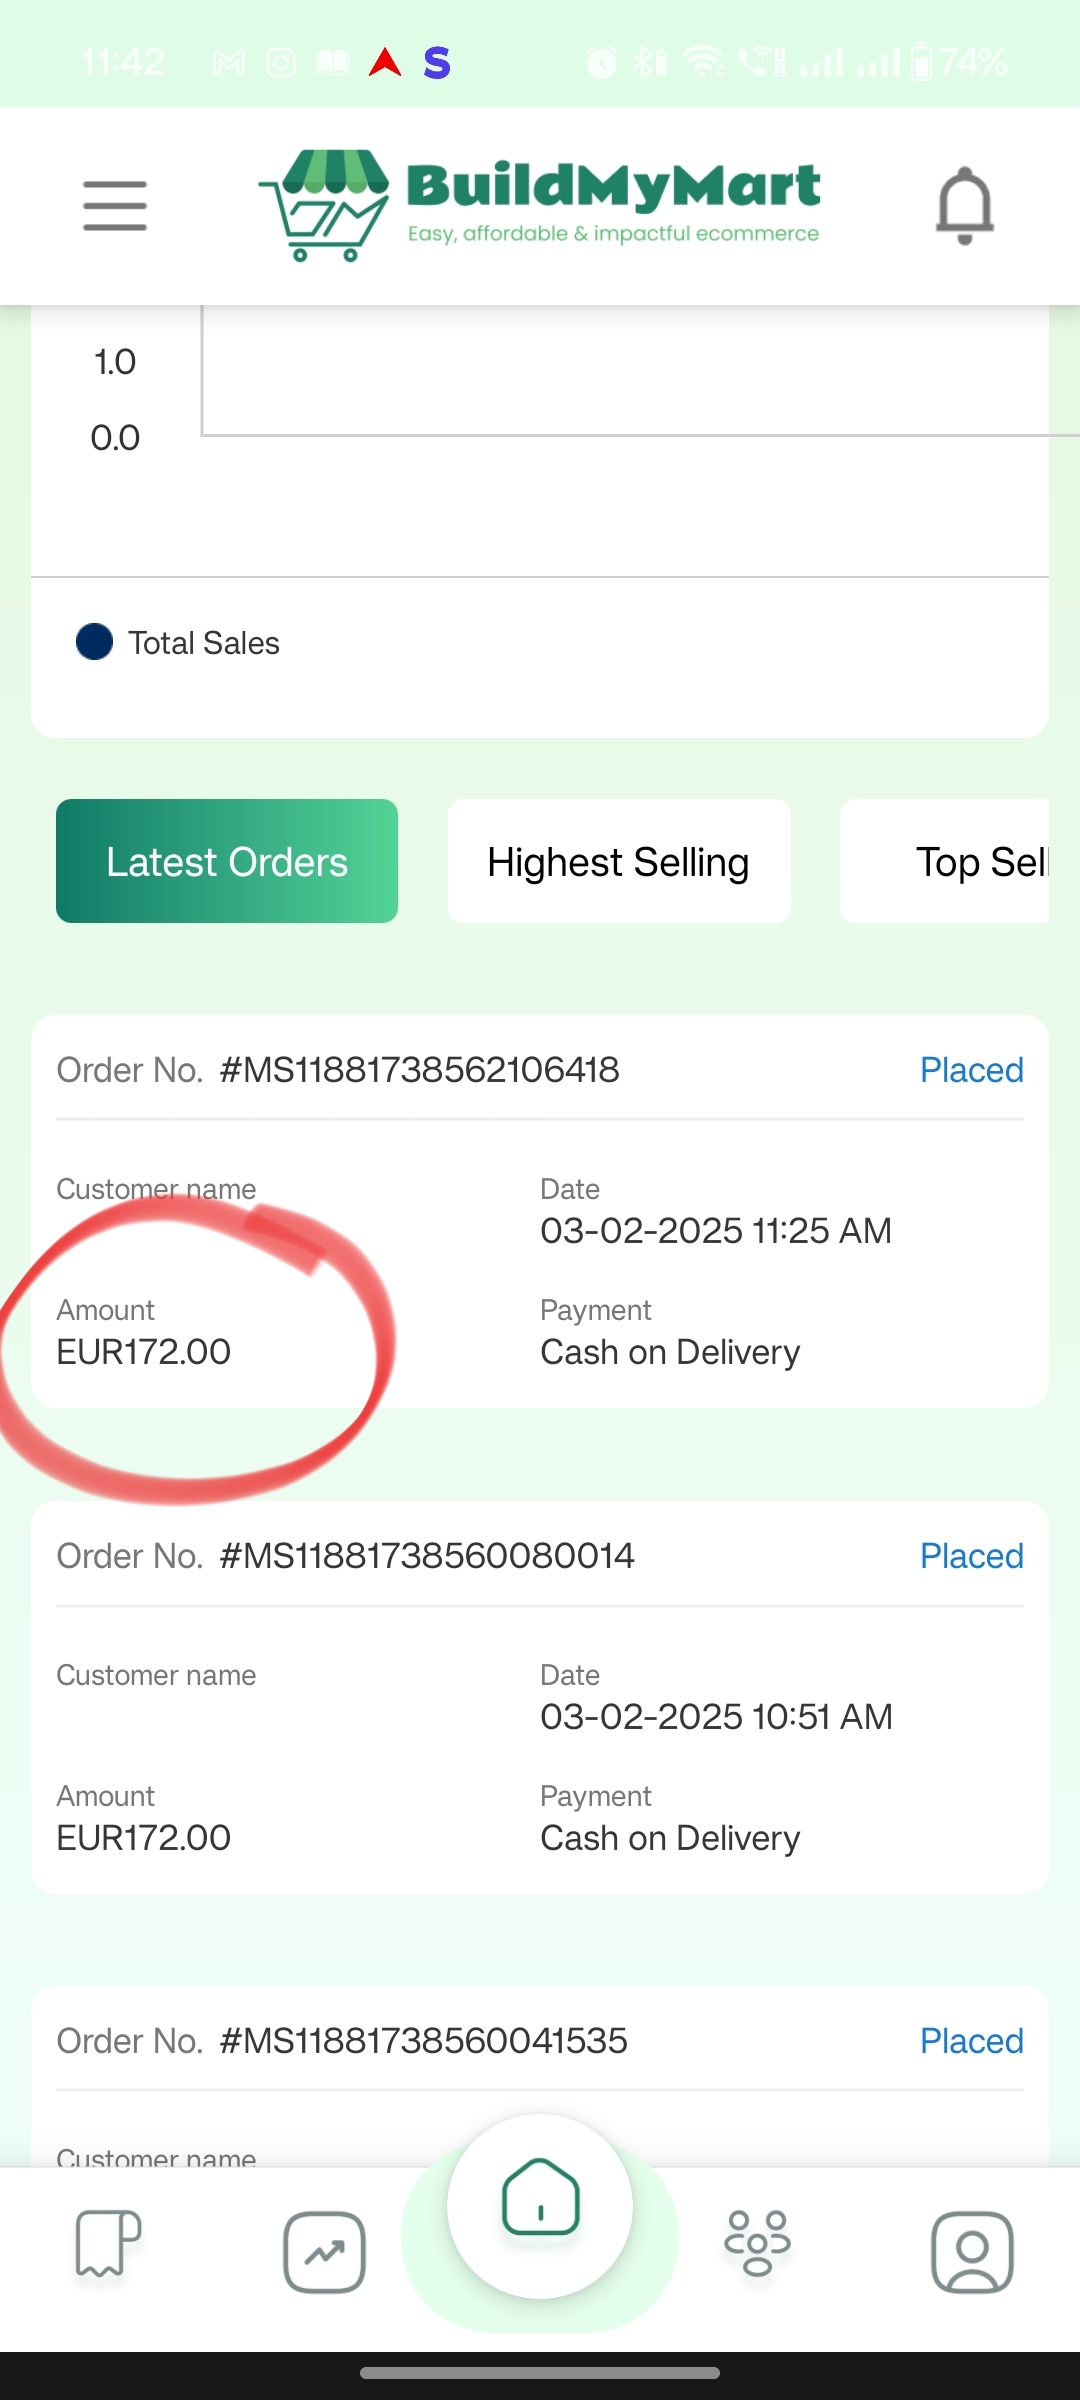Open the hamburger menu
The image size is (1080, 2400).
tap(115, 206)
